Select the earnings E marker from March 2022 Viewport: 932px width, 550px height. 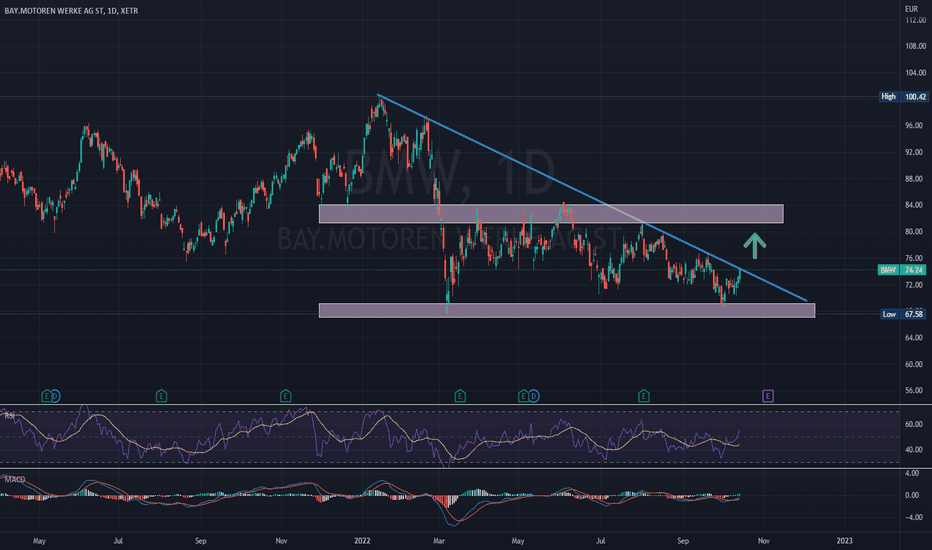[459, 396]
